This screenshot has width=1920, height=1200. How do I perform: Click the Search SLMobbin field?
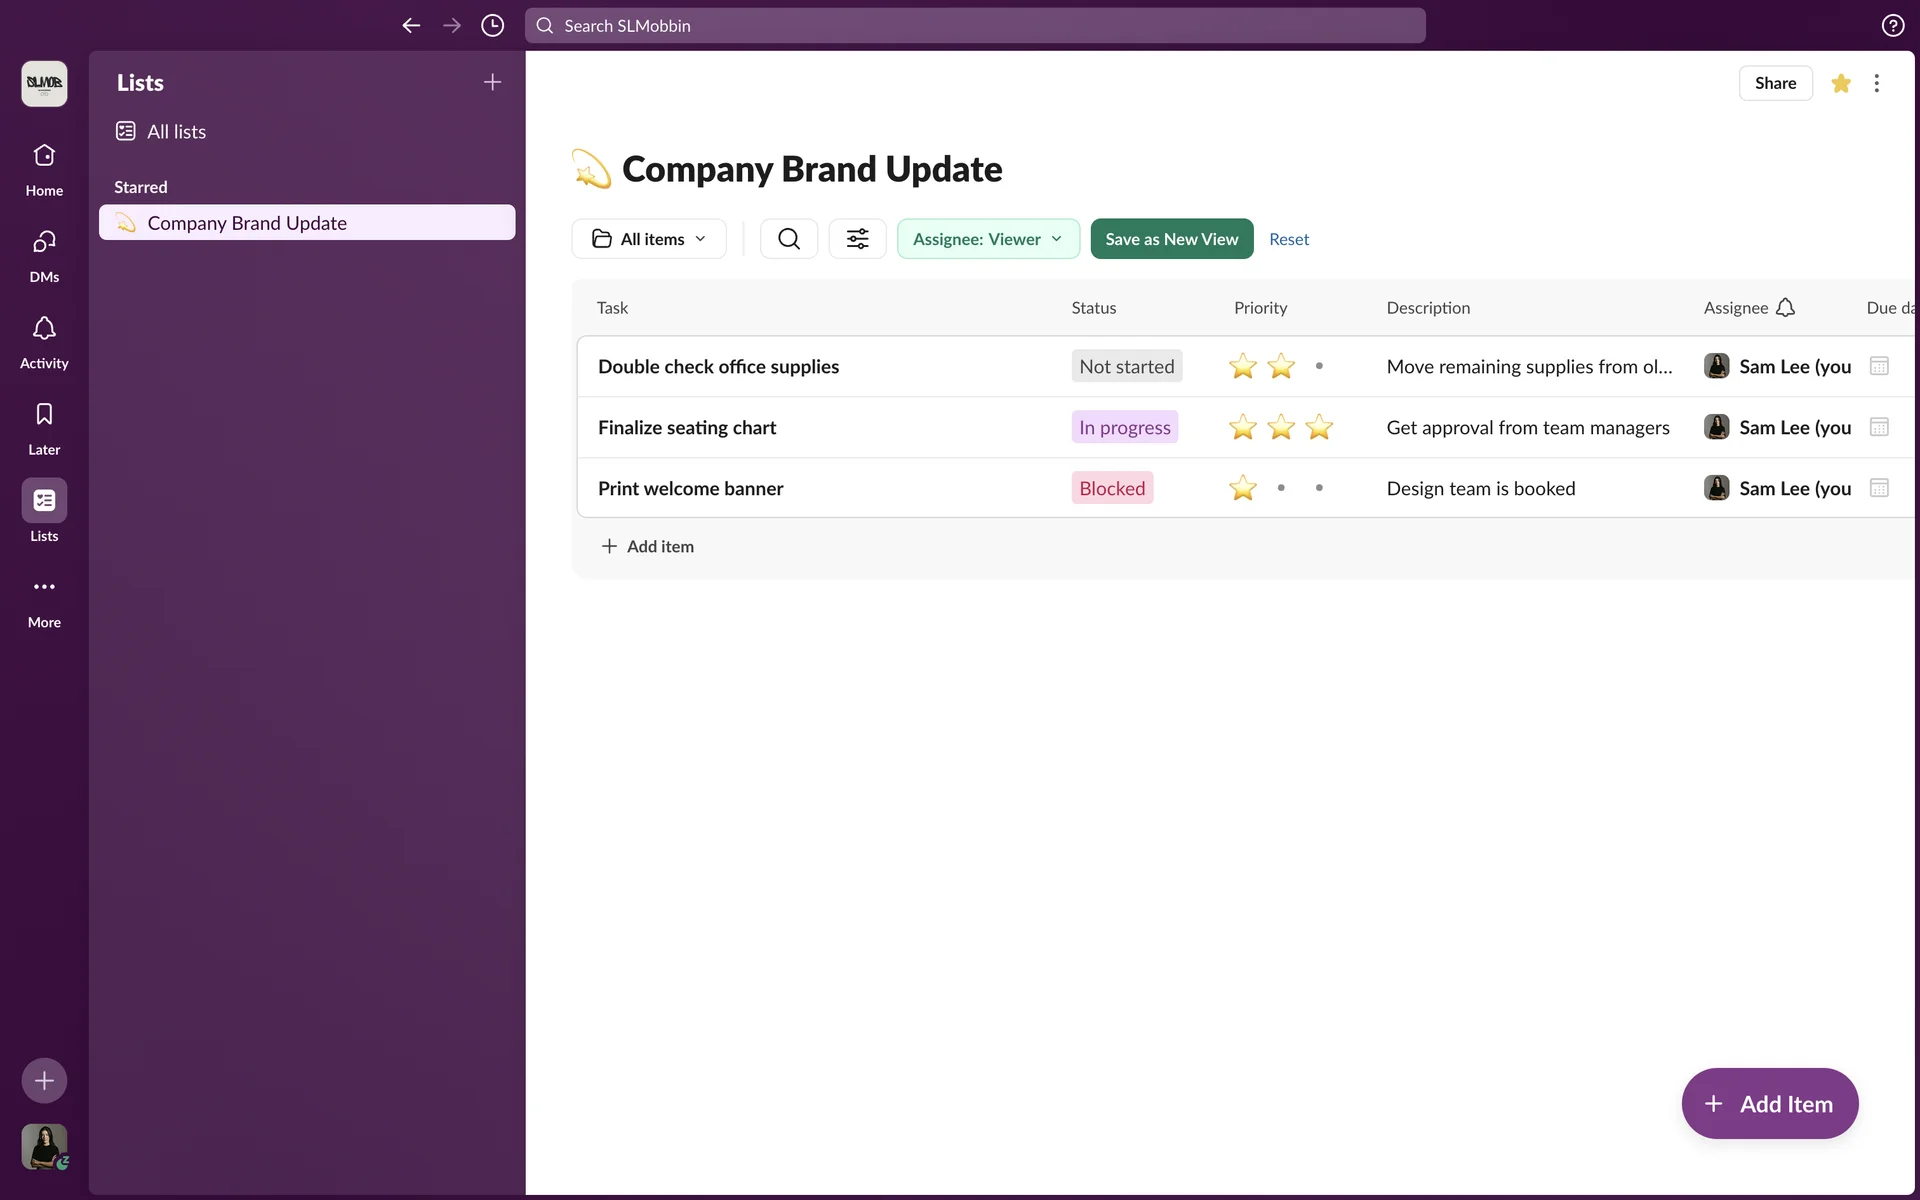pyautogui.click(x=974, y=26)
